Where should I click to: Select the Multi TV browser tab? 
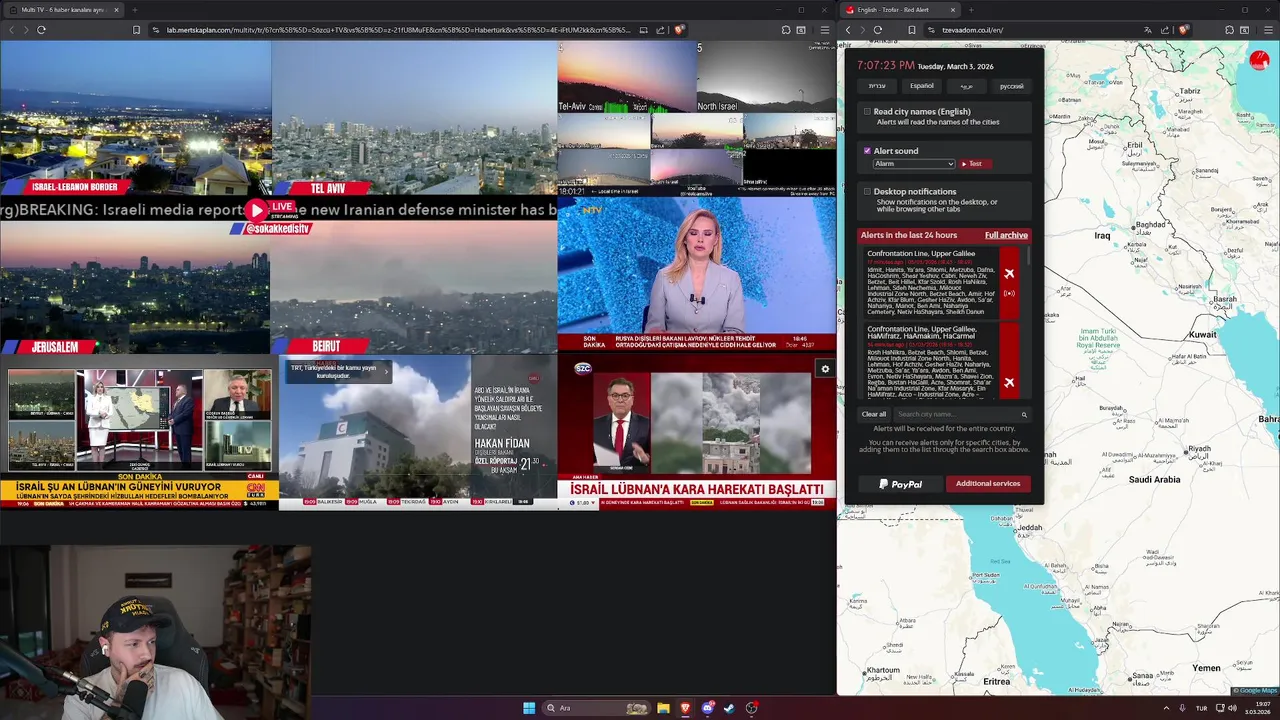[62, 10]
